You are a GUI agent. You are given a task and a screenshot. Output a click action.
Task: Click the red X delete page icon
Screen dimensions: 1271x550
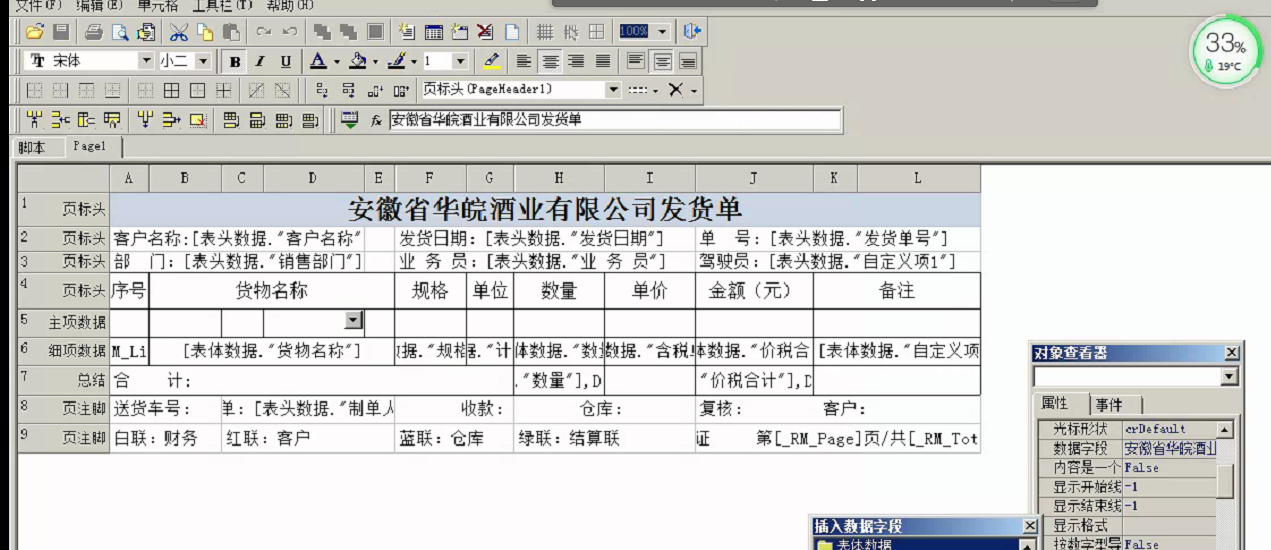[x=485, y=32]
